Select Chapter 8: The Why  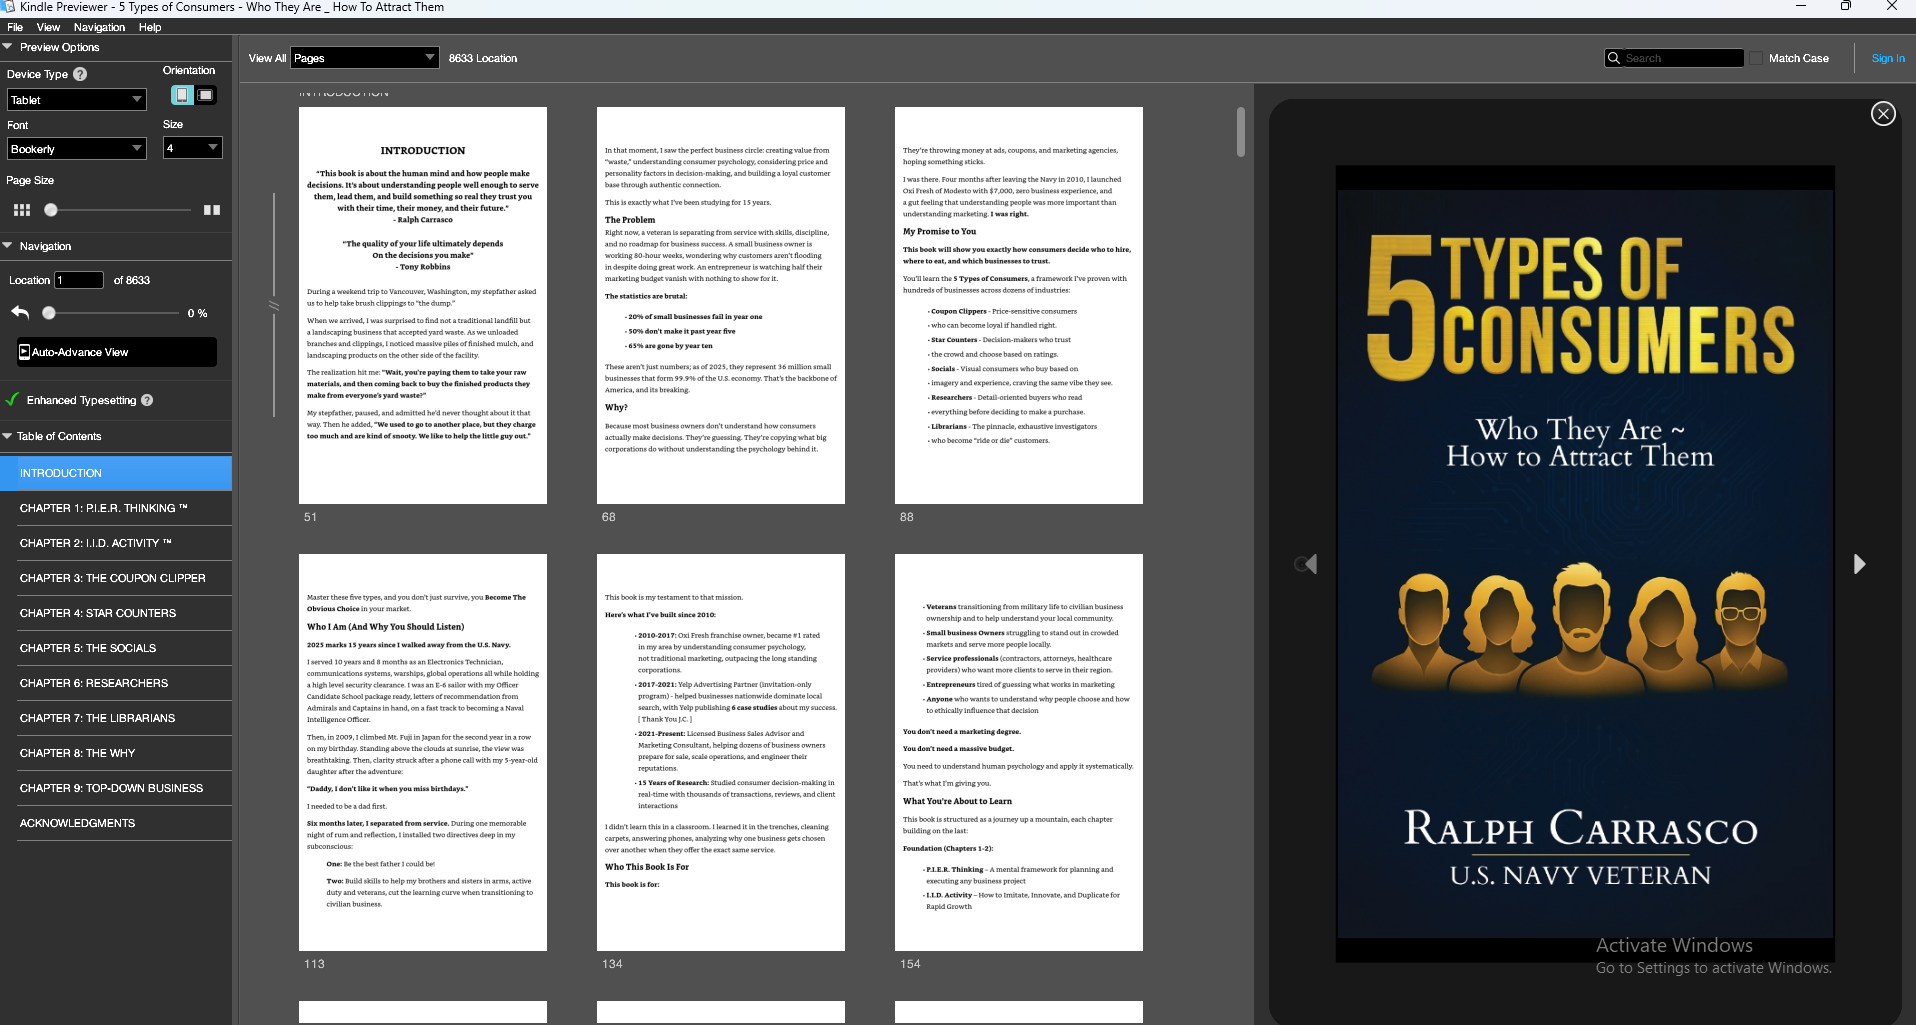[x=116, y=753]
